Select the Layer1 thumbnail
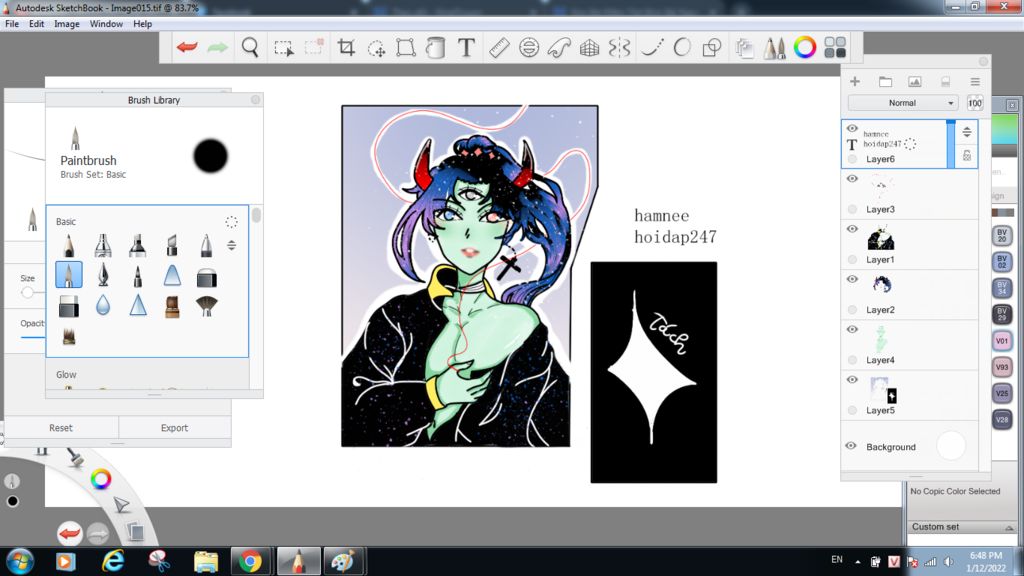The height and width of the screenshot is (576, 1024). click(881, 238)
